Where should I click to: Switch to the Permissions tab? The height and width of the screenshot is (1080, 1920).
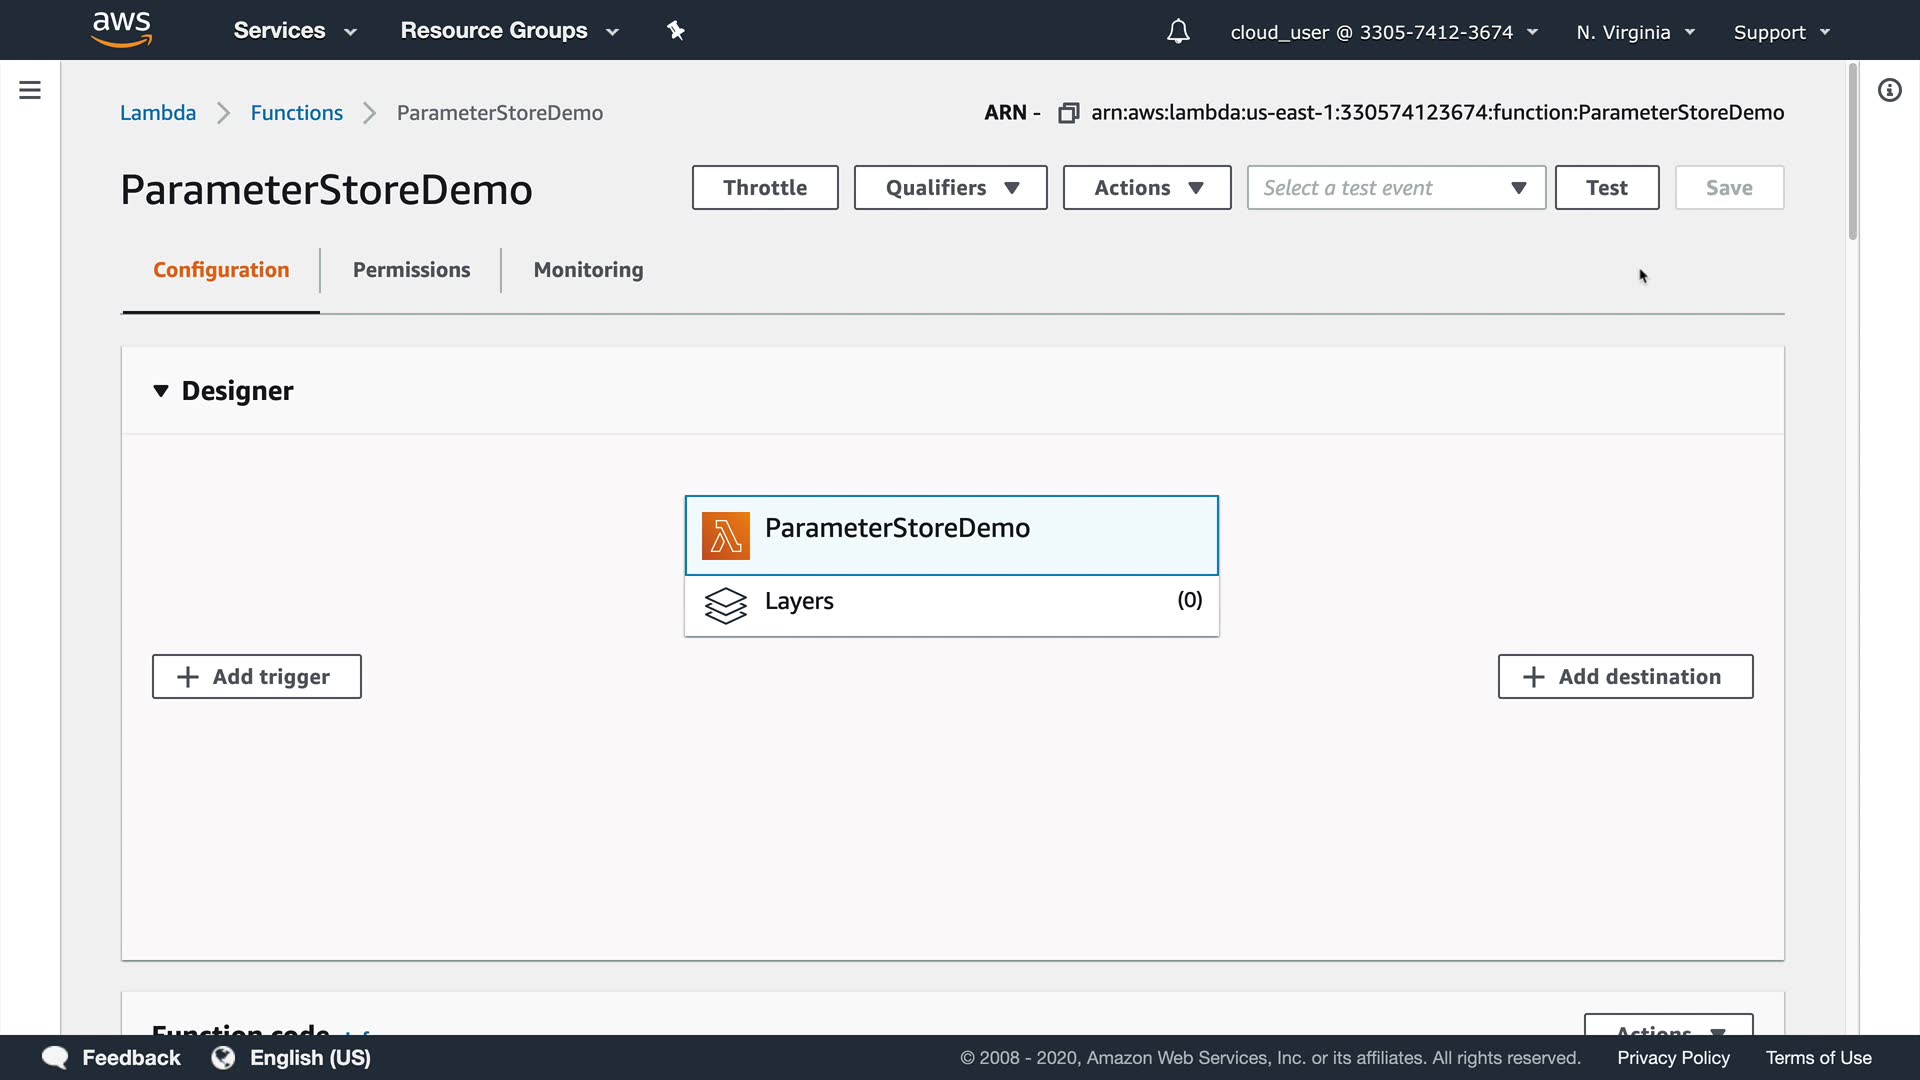tap(411, 270)
